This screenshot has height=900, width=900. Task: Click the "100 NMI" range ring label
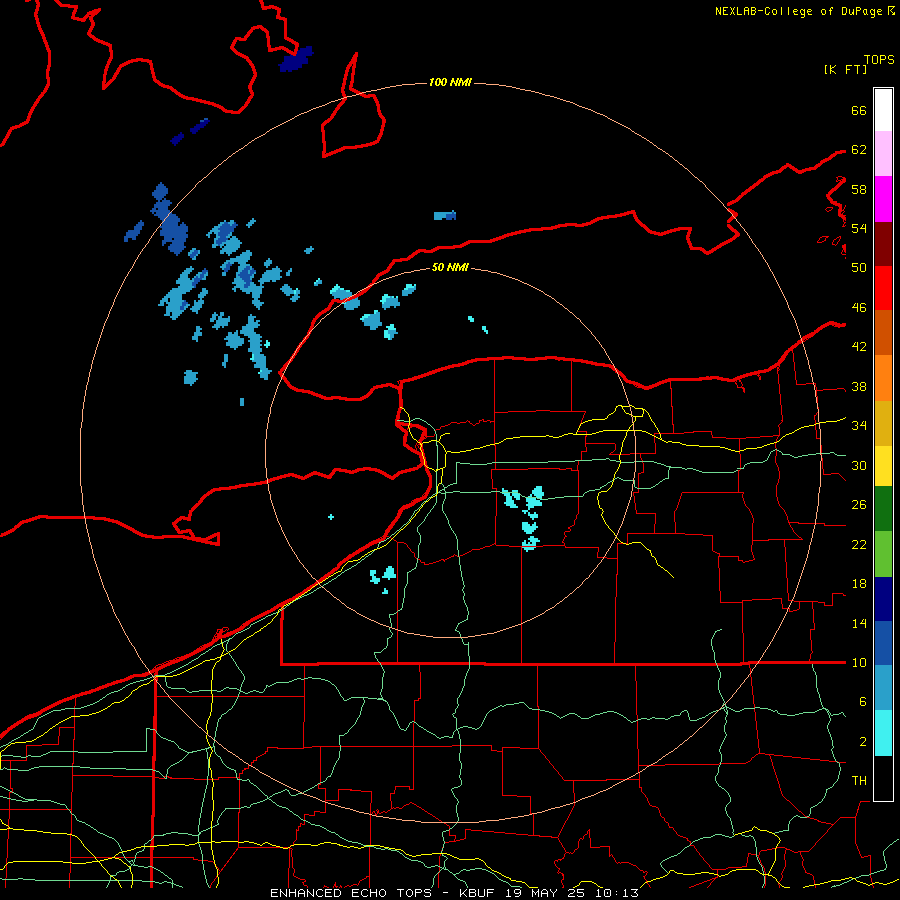pyautogui.click(x=450, y=83)
